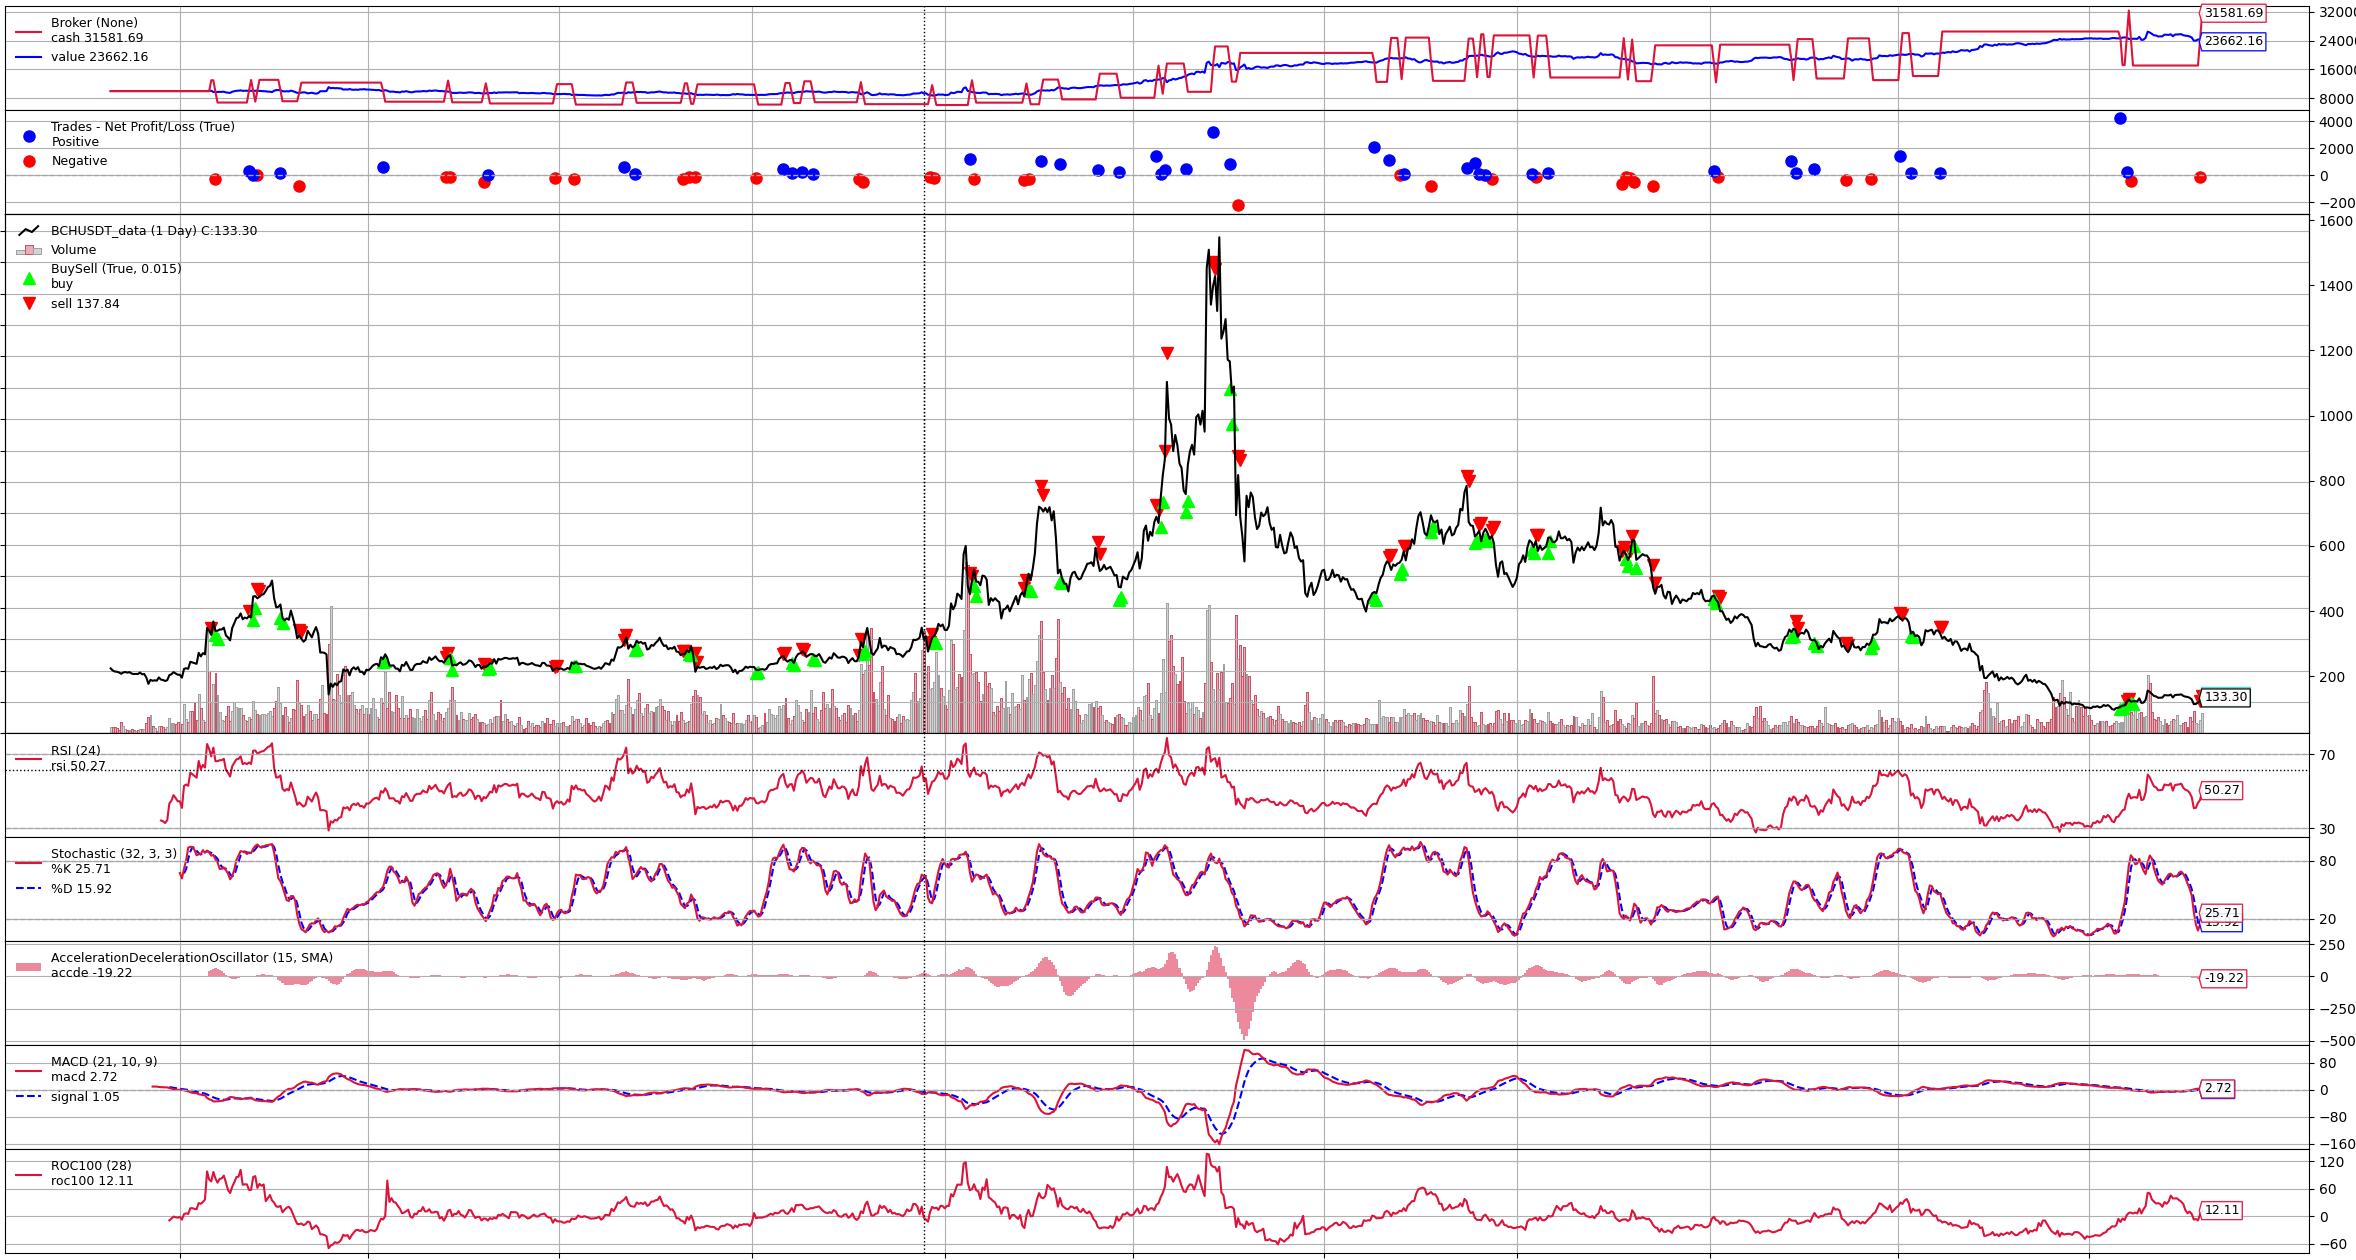Click the cash 31581.69 value tag
This screenshot has height=1260, width=2356.
point(2233,13)
